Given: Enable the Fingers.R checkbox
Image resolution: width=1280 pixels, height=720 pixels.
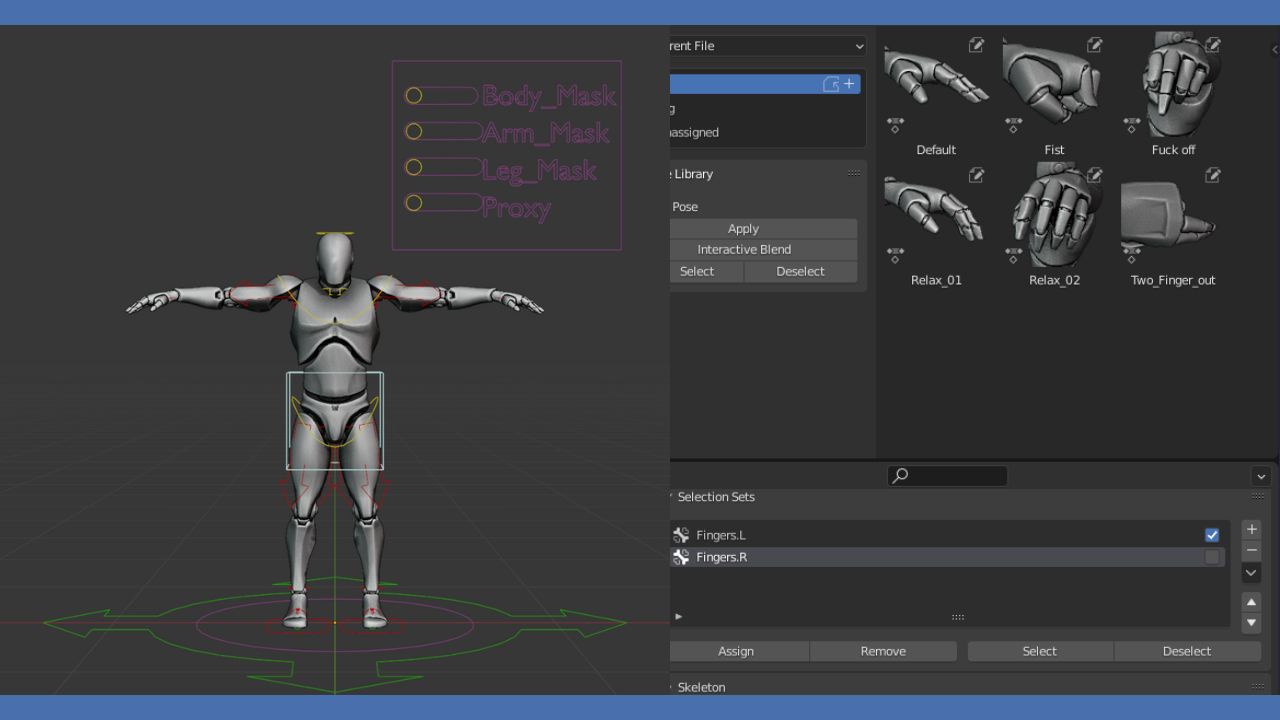Looking at the screenshot, I should click(x=1212, y=557).
